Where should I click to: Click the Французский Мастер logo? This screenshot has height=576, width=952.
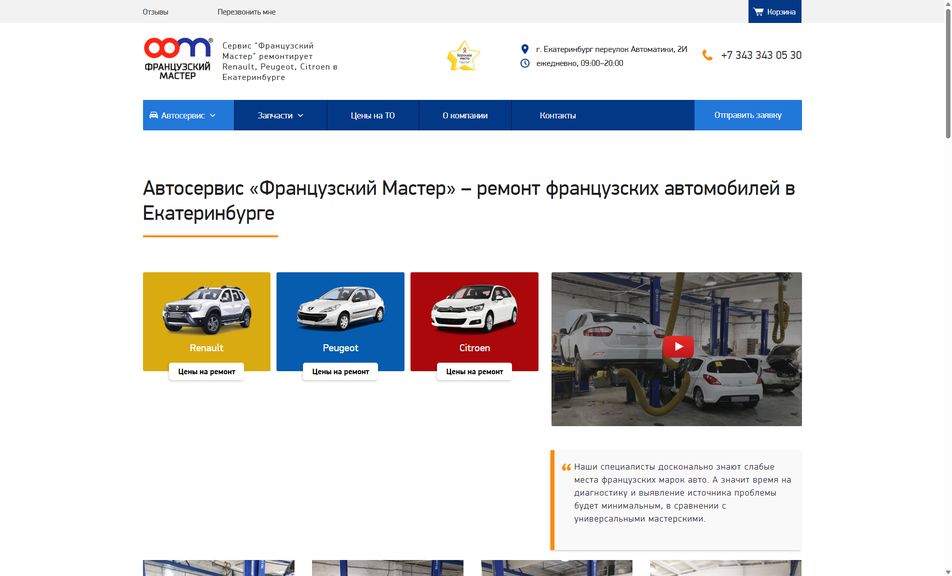178,59
